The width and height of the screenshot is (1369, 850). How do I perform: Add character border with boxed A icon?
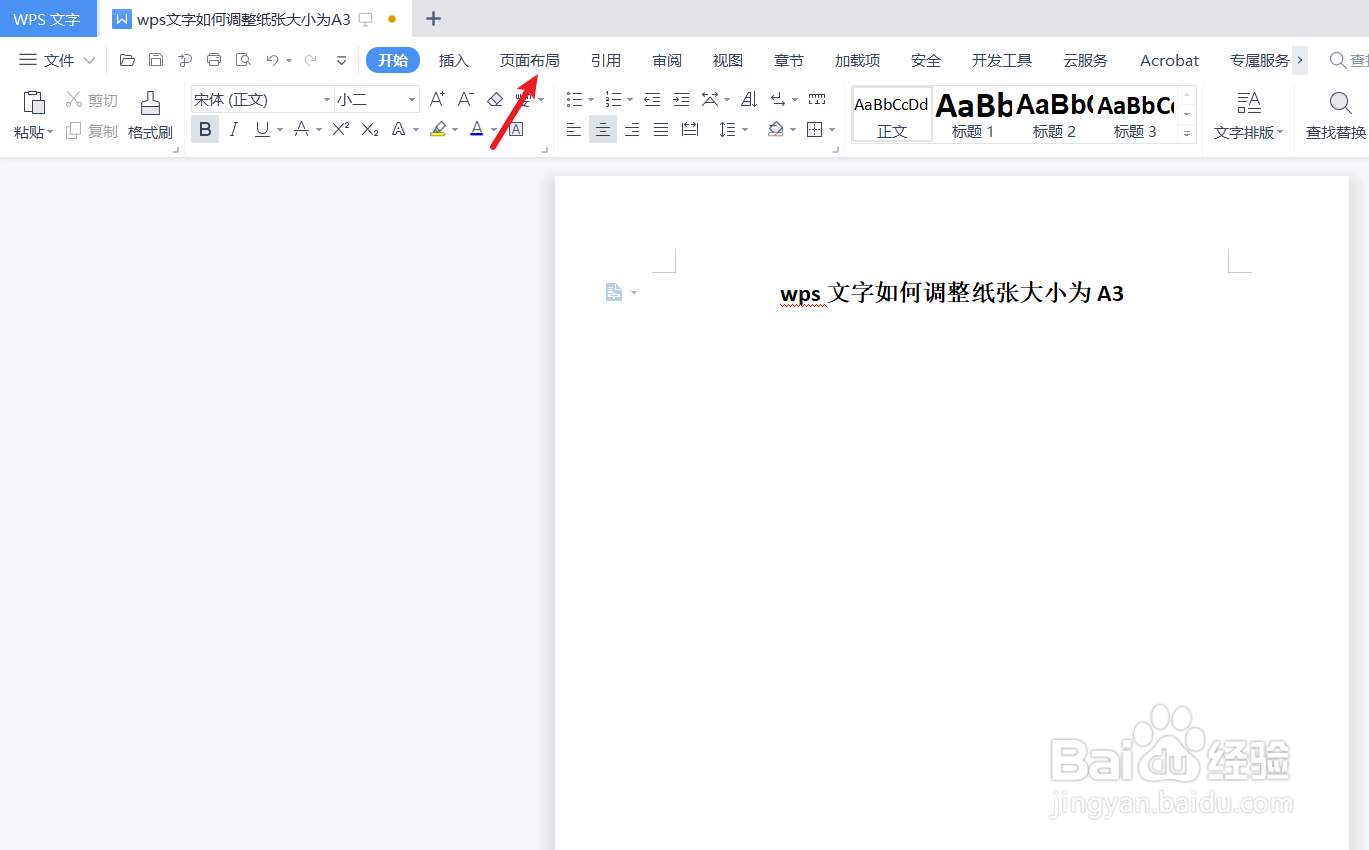tap(516, 129)
